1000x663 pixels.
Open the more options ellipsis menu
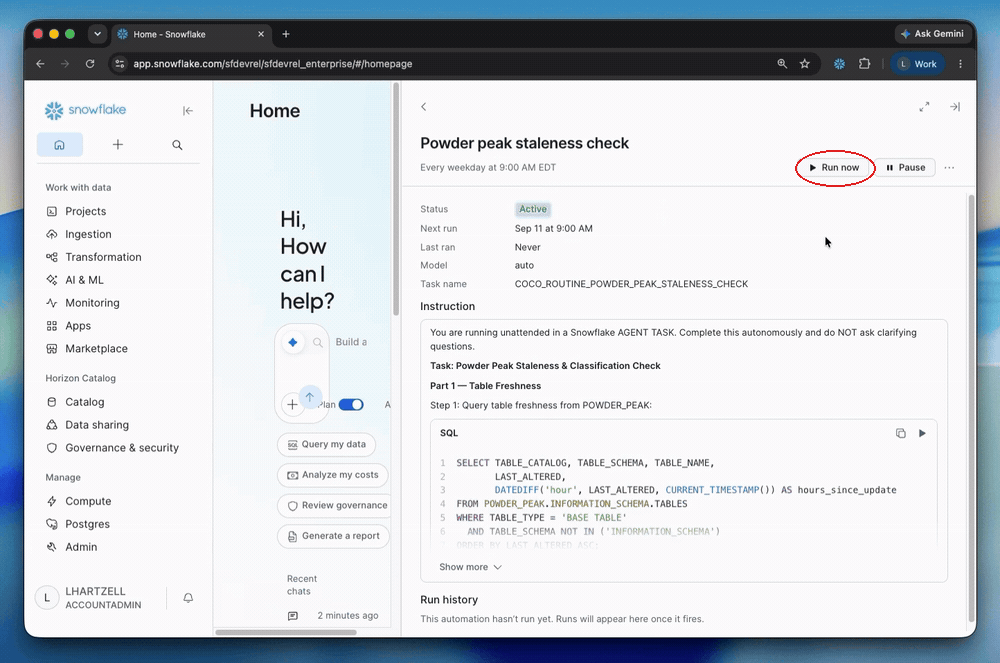[x=949, y=168]
